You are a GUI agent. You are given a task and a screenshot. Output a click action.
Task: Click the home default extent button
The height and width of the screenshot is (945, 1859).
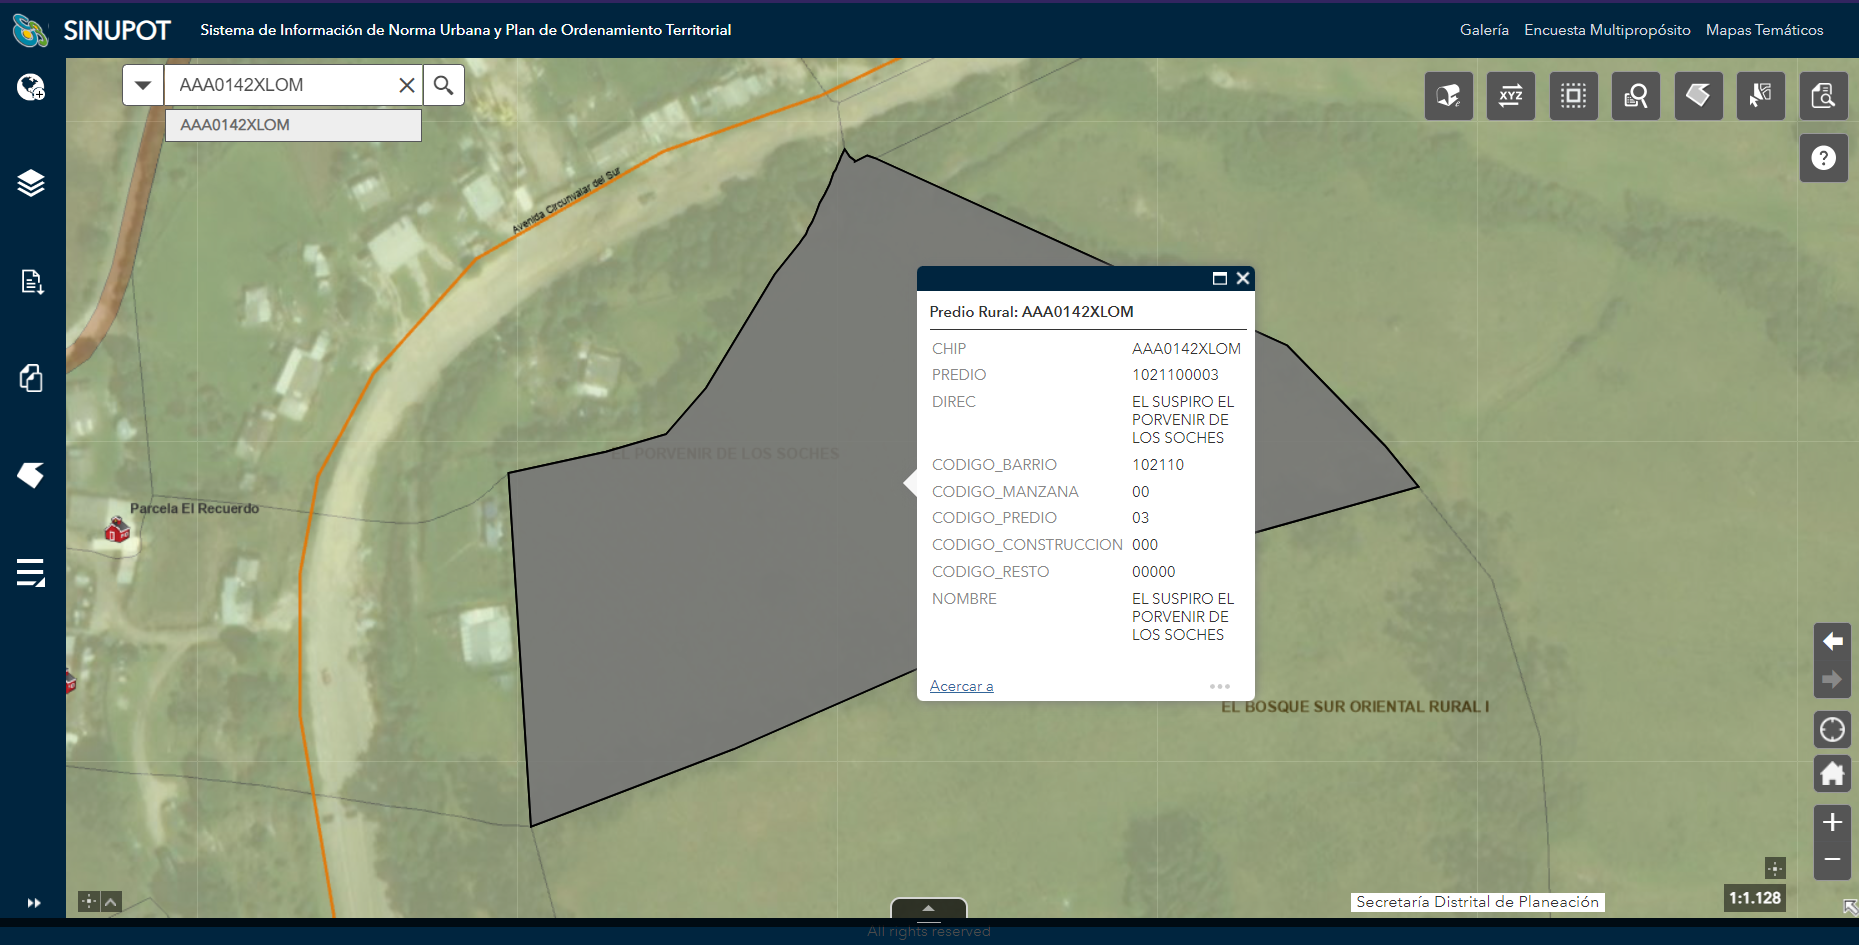click(x=1832, y=774)
